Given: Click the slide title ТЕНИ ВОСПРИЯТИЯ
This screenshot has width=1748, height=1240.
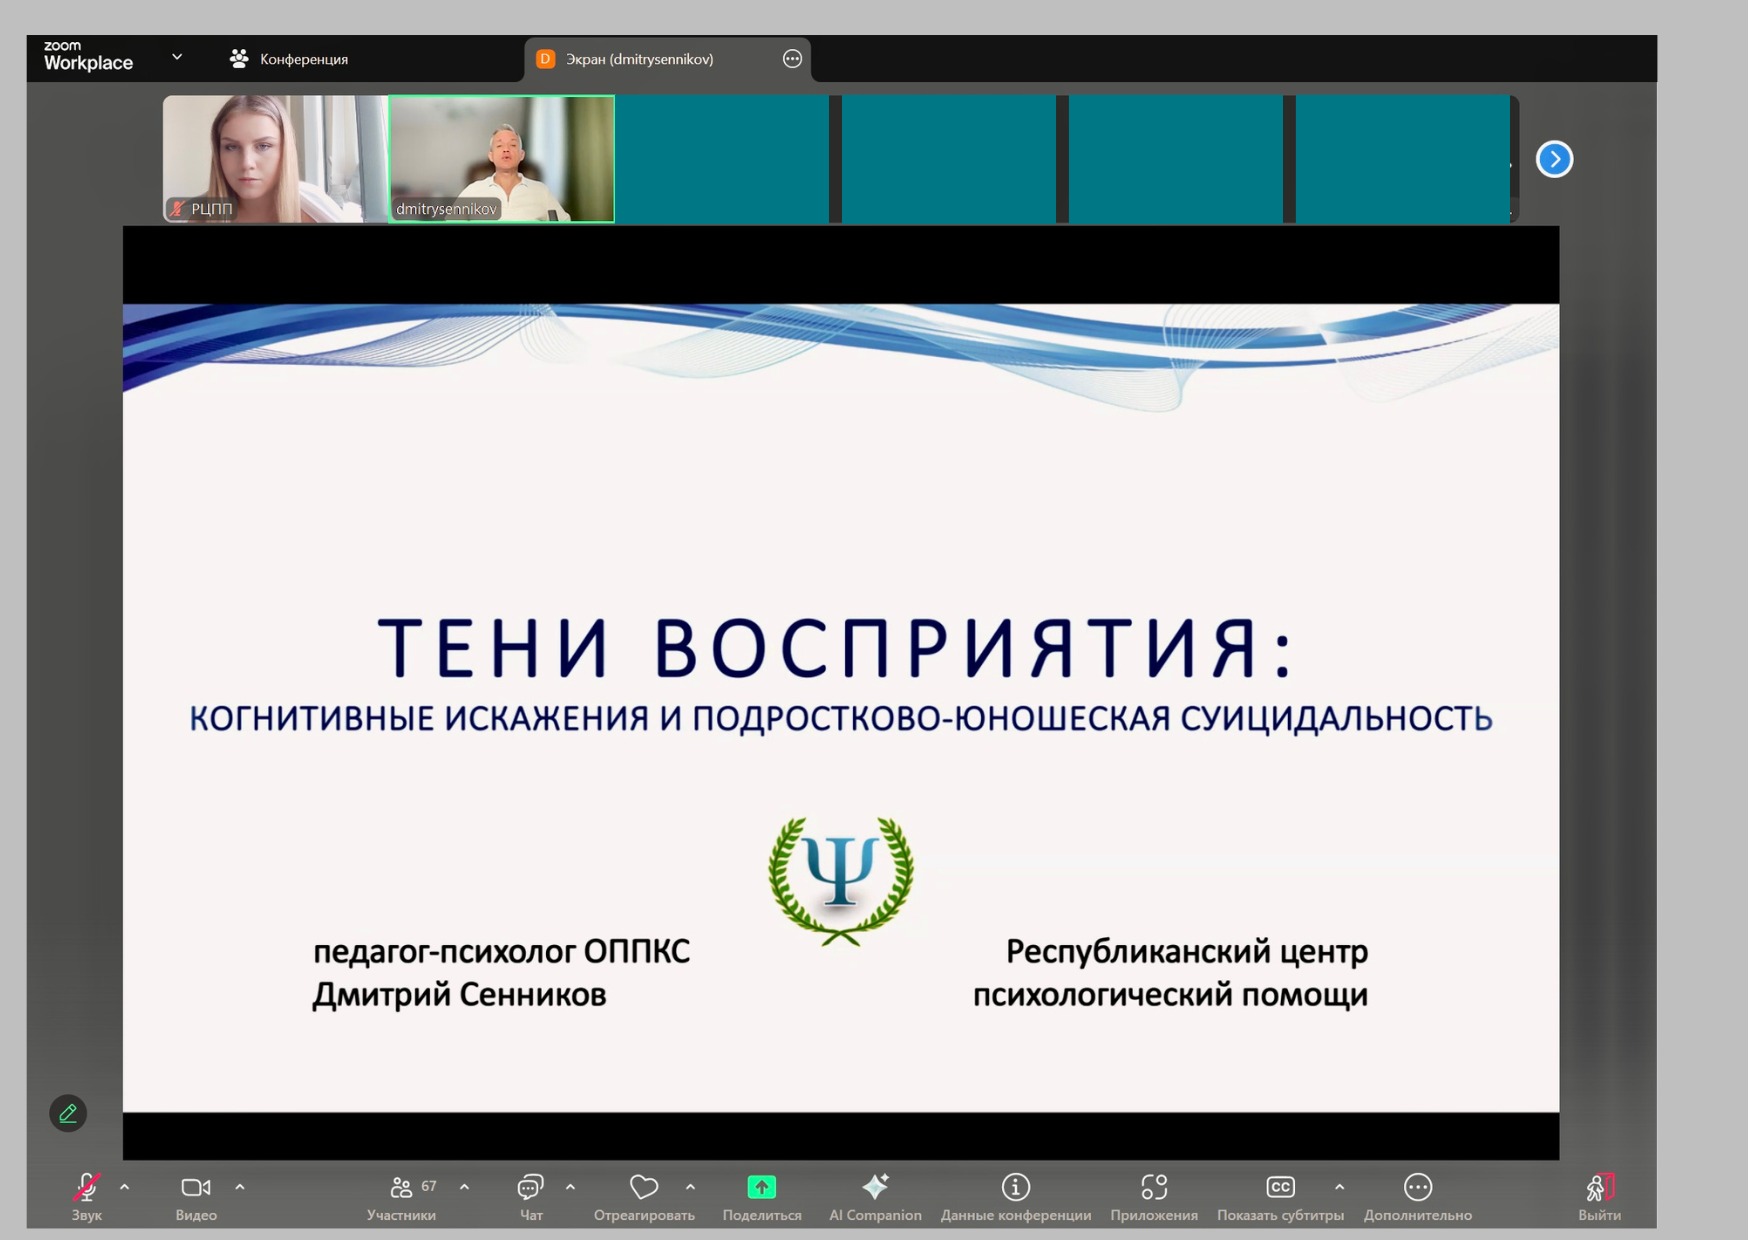Looking at the screenshot, I should tap(836, 648).
